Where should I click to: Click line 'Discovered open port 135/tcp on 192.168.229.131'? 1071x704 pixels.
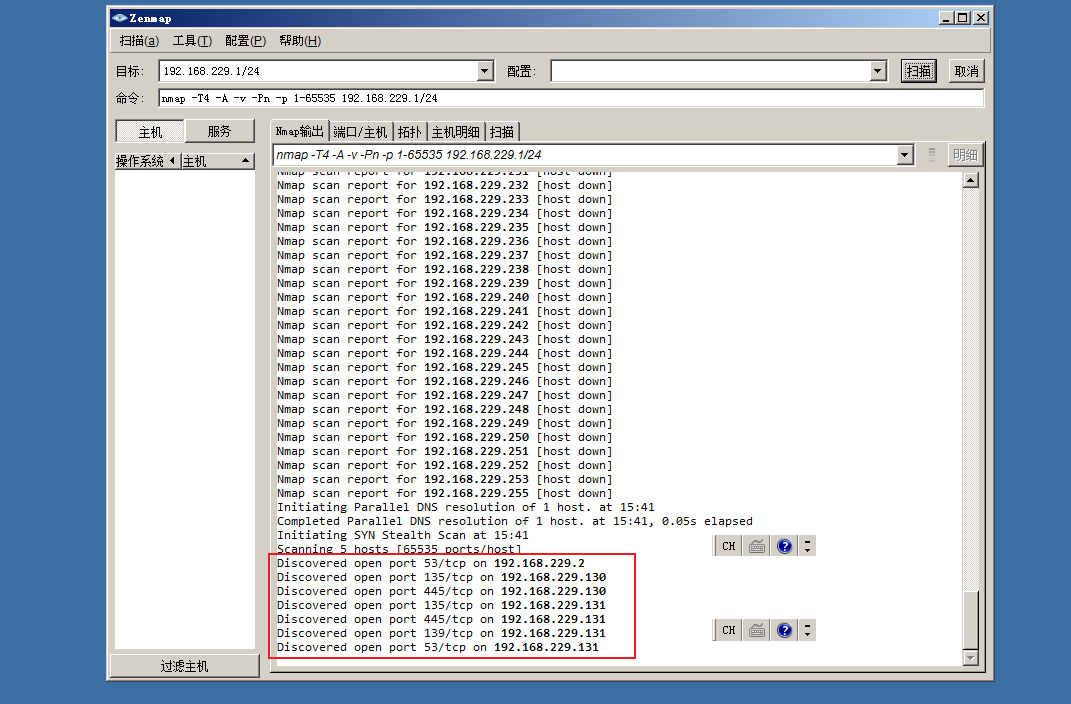[441, 606]
